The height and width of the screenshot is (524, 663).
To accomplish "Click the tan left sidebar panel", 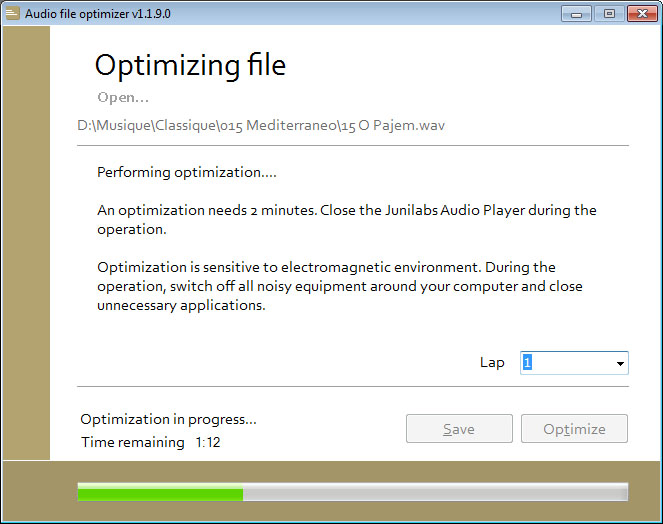I will (26, 243).
